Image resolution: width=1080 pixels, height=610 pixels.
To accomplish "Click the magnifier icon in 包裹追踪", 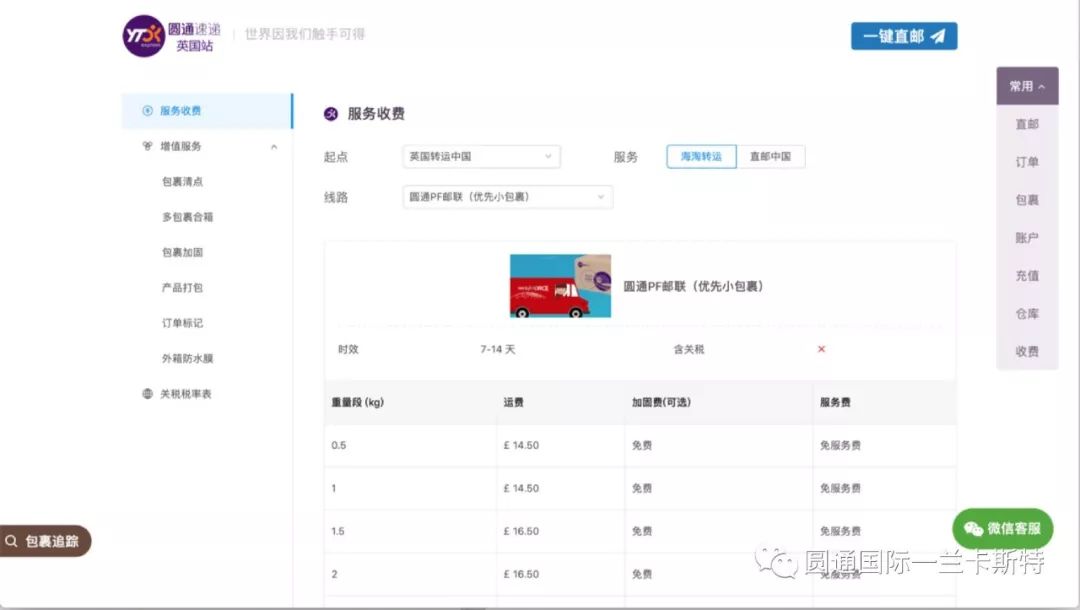I will (12, 541).
